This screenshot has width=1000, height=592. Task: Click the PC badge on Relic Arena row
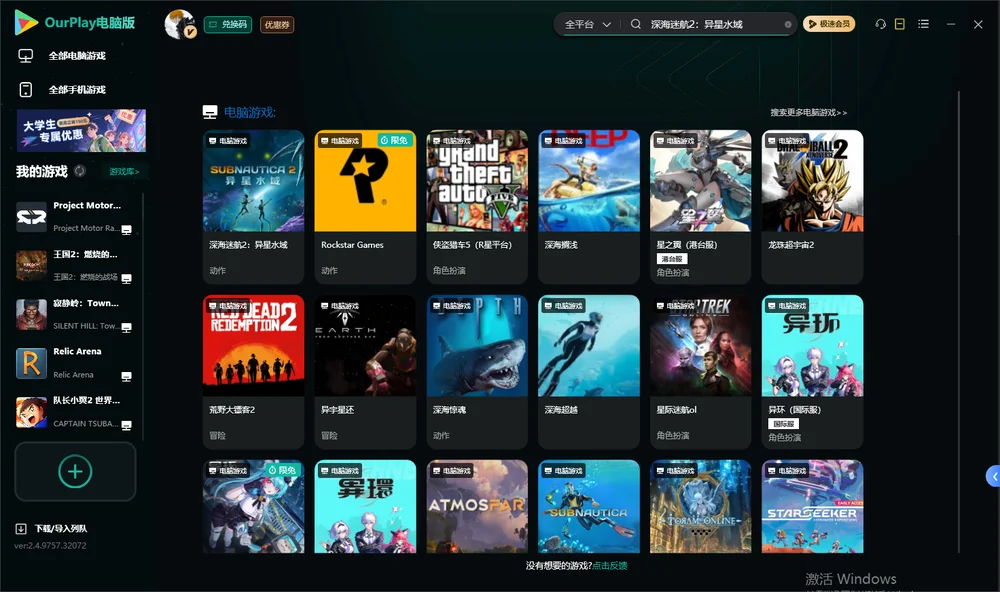(x=126, y=376)
